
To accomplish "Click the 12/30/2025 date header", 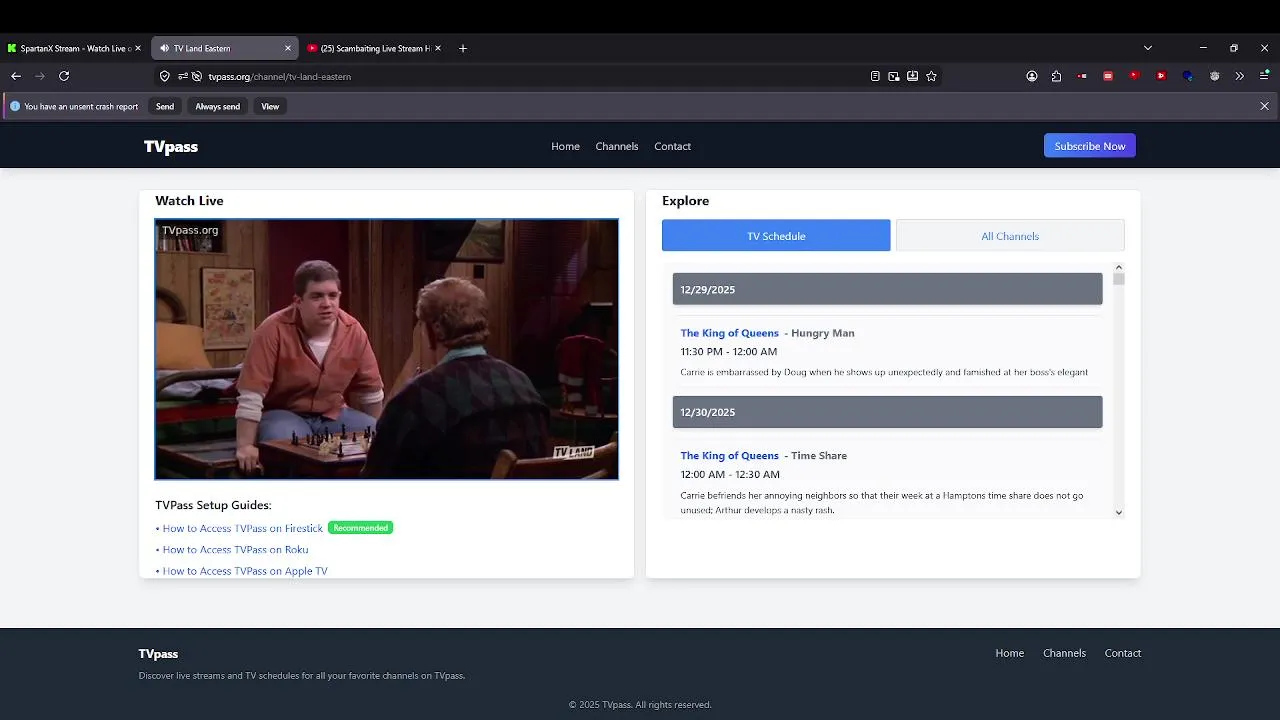I will [x=887, y=412].
